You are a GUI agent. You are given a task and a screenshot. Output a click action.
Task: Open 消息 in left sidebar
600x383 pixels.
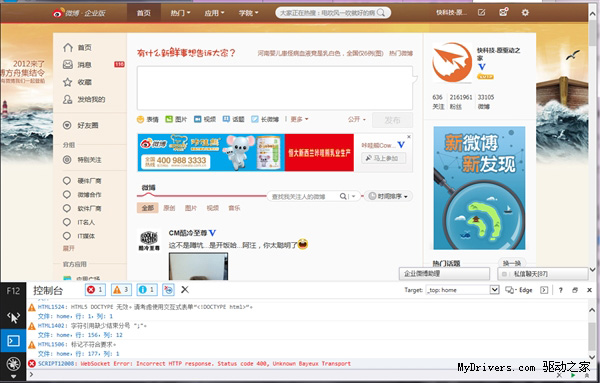click(78, 65)
